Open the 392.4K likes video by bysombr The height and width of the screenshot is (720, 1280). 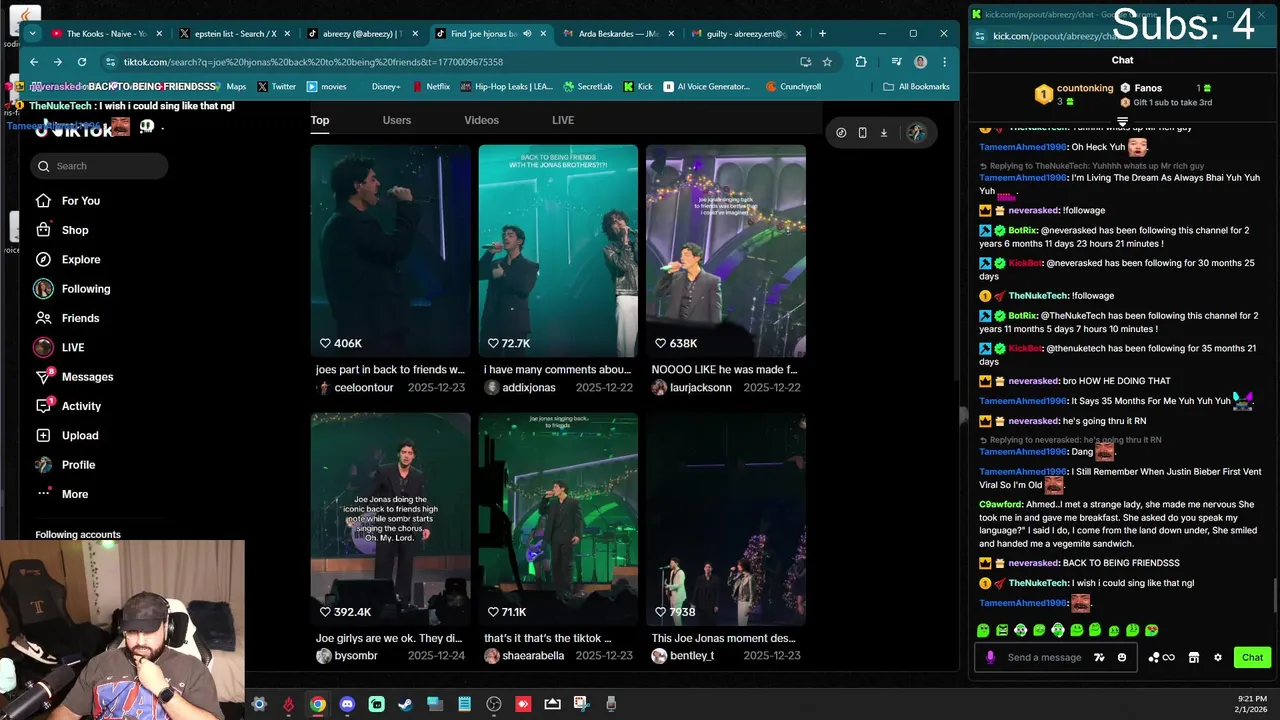pos(390,519)
